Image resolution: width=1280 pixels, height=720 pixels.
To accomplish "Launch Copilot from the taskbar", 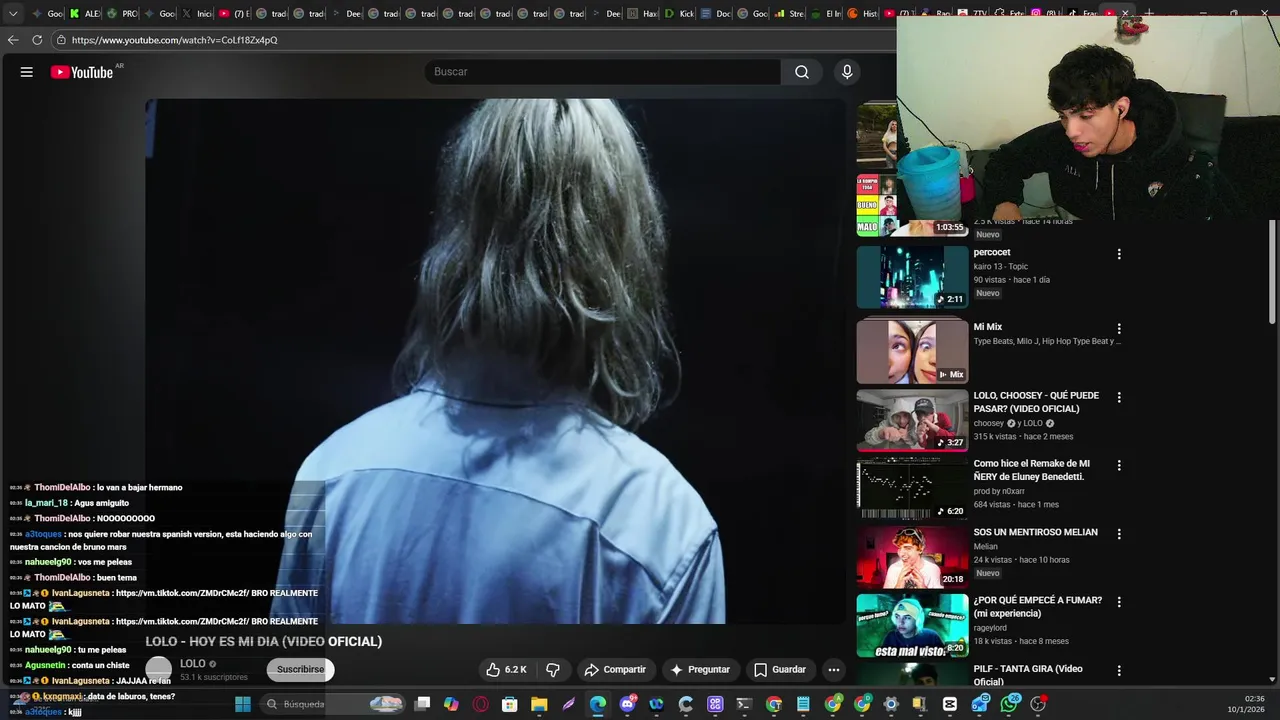I will [451, 704].
